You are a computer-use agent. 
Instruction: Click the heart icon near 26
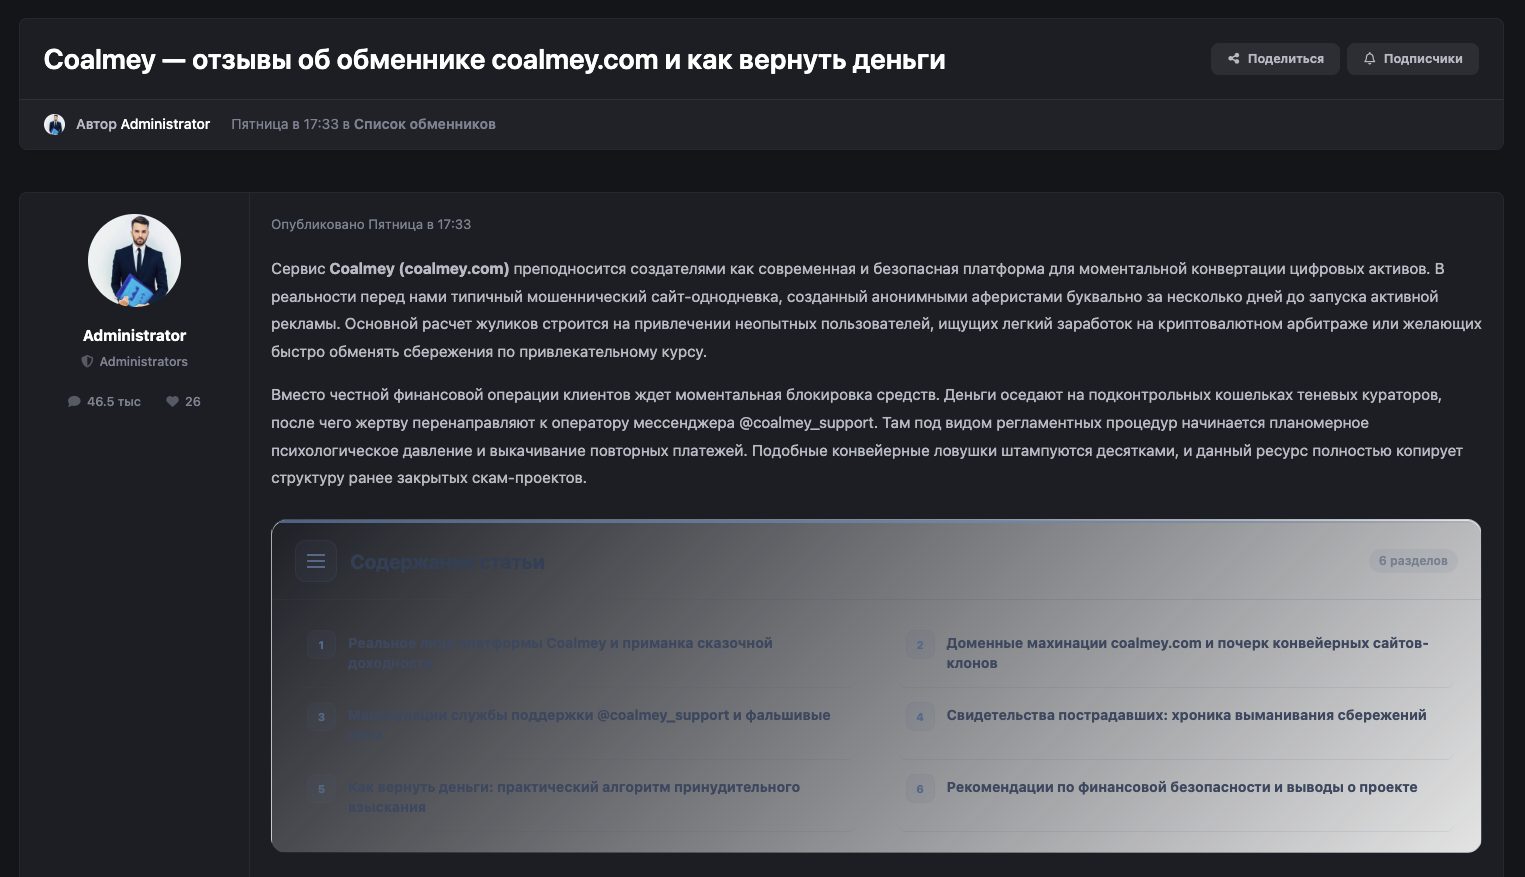172,401
